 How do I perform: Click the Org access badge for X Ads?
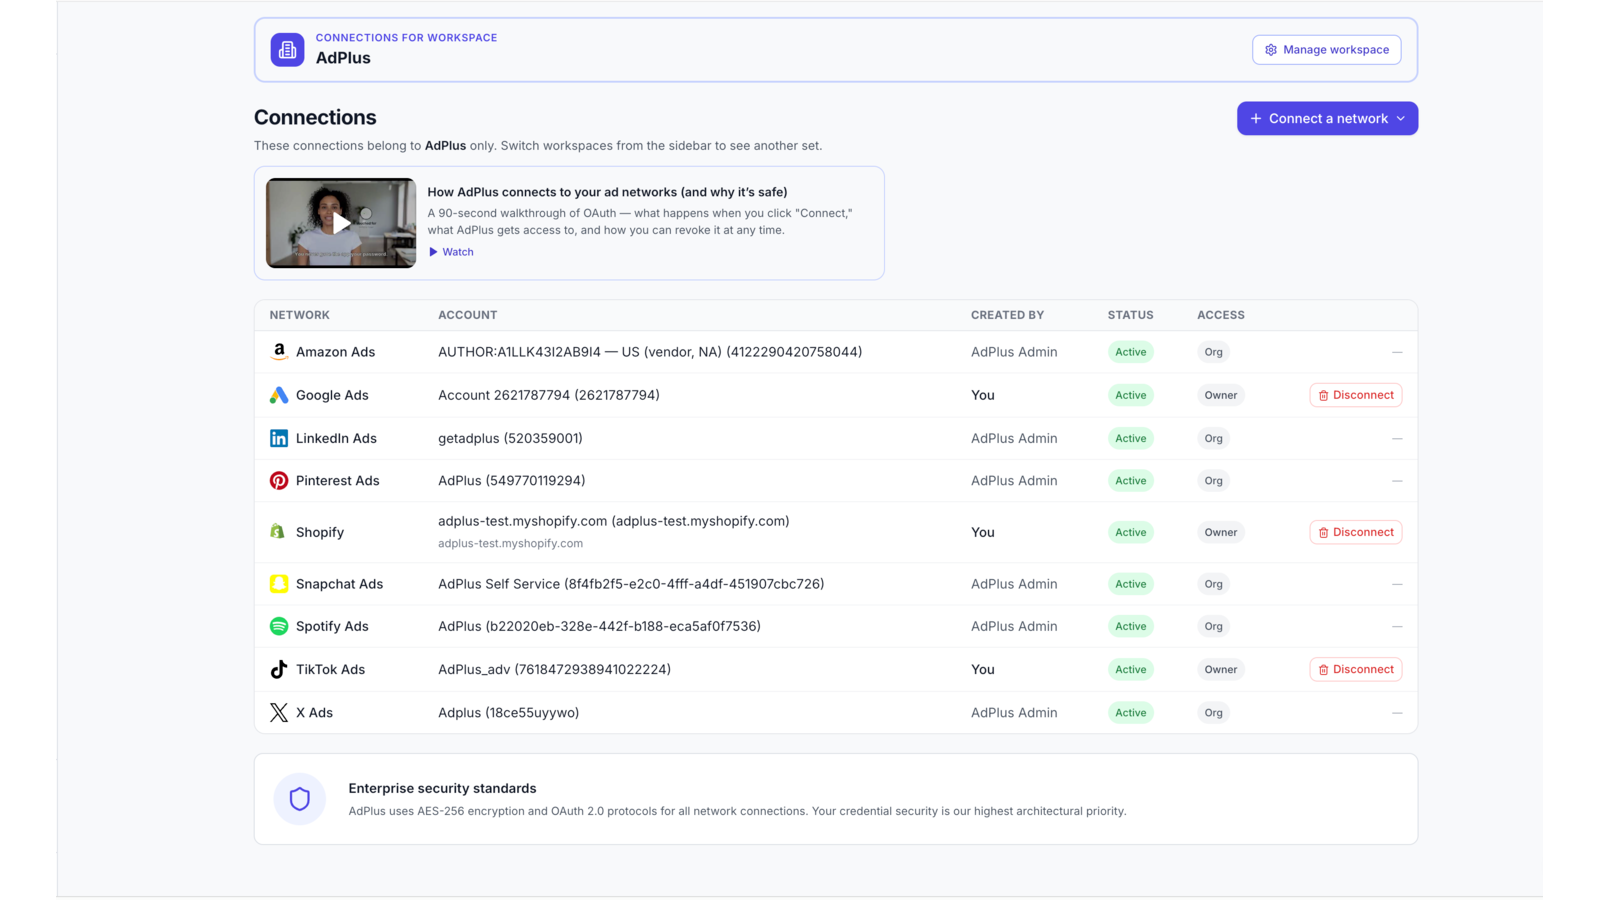click(x=1213, y=713)
